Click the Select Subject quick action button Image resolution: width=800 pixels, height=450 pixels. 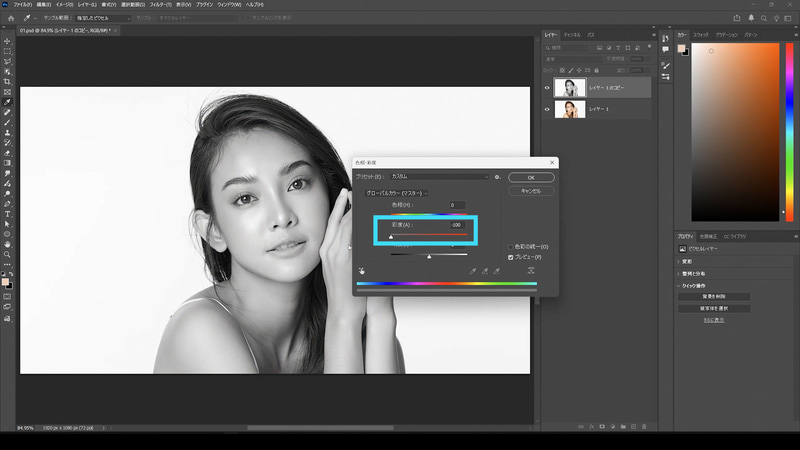[714, 309]
